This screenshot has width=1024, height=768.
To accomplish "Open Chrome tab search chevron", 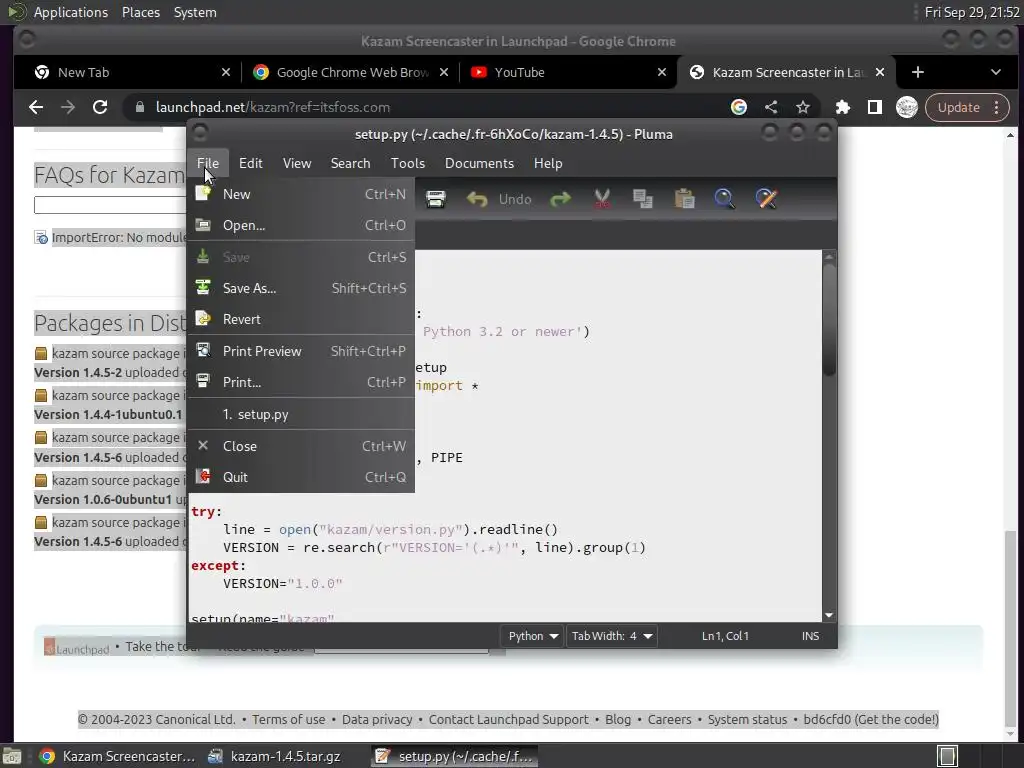I will coord(996,72).
